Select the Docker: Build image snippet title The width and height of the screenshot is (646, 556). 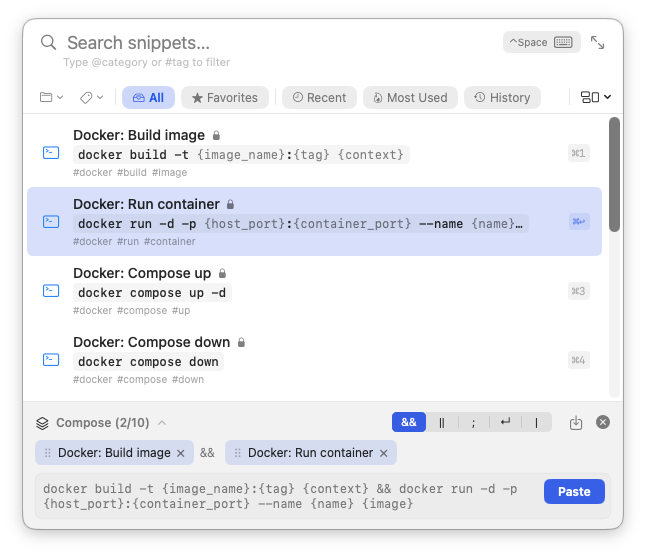click(x=139, y=135)
